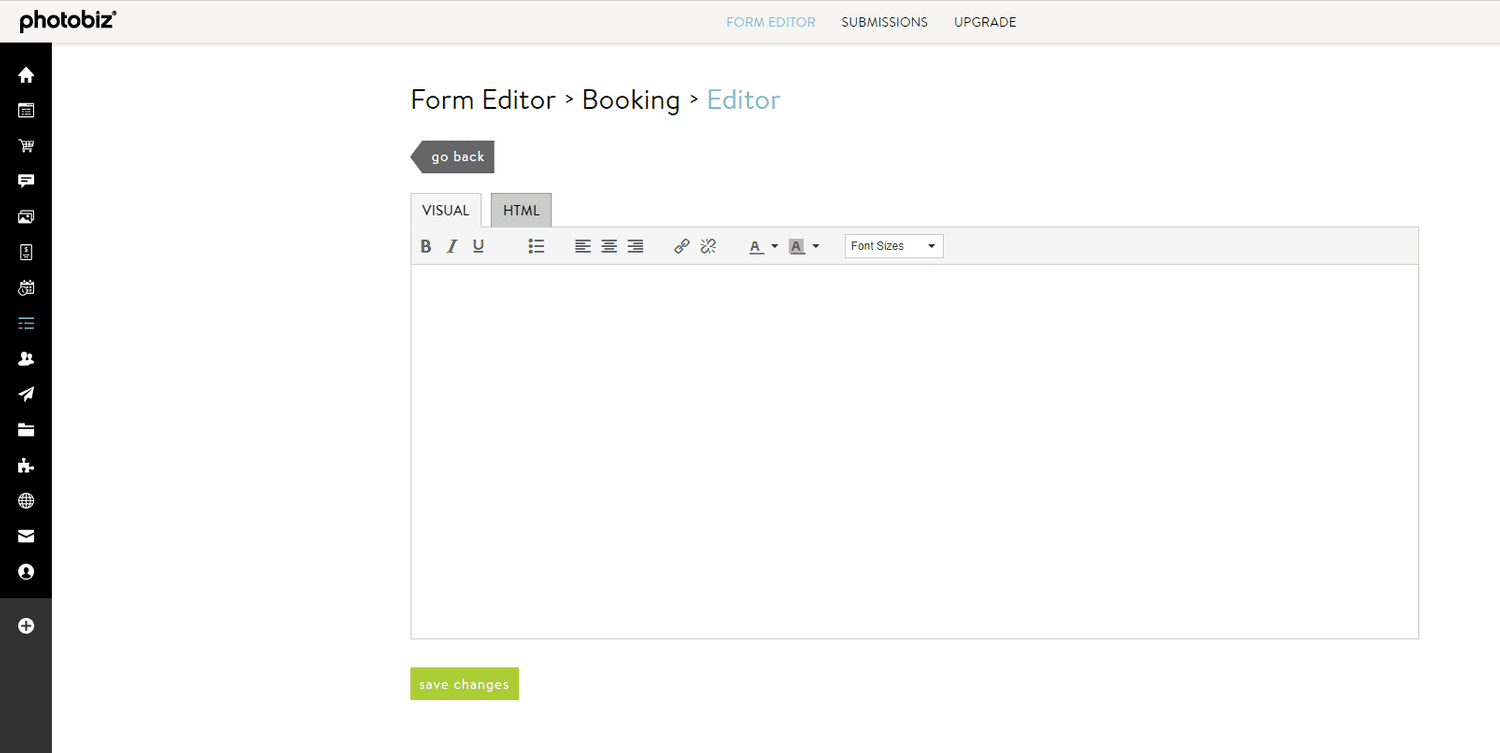Click the save changes button
The image size is (1500, 753).
point(464,683)
